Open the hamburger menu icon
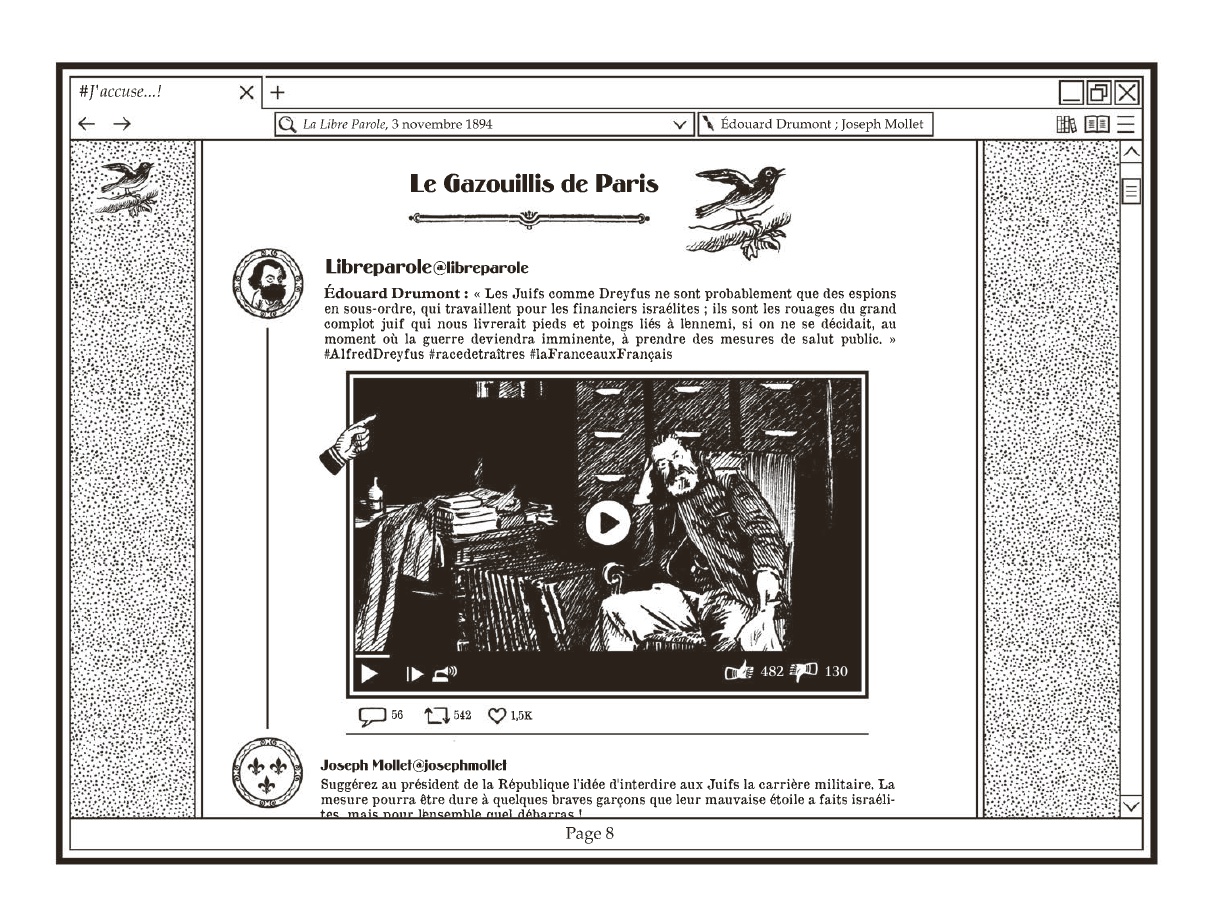Image resolution: width=1214 pixels, height=924 pixels. 1127,124
